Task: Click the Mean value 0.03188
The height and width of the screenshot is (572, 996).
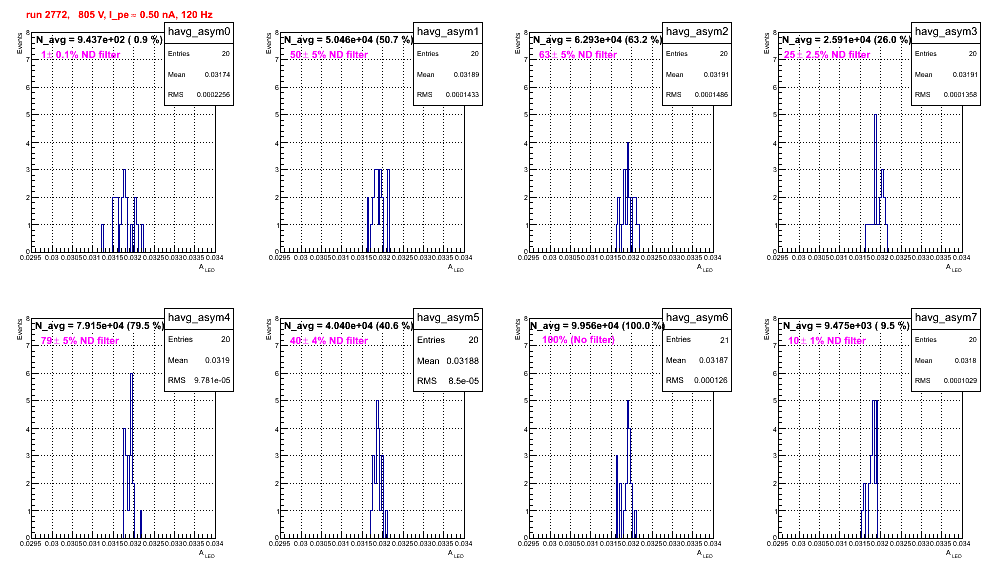Action: [x=463, y=361]
